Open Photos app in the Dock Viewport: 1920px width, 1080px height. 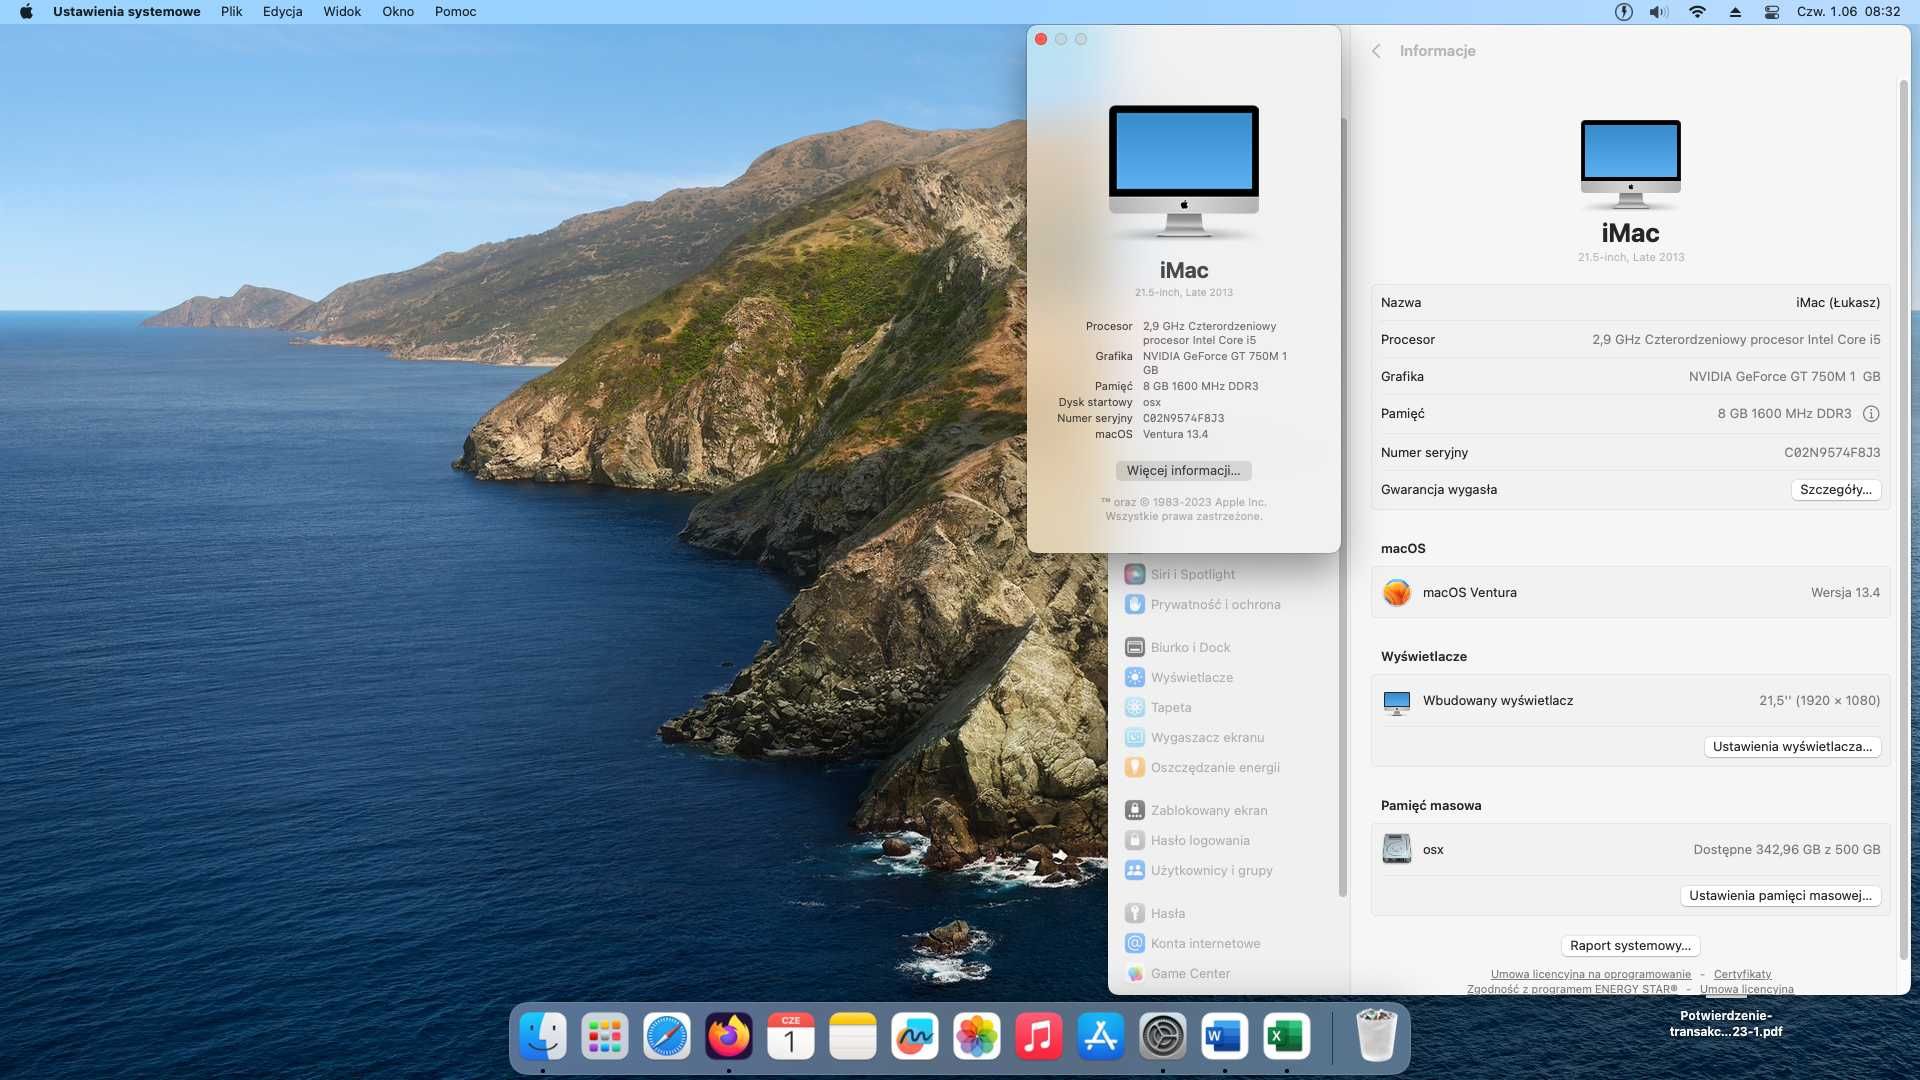(977, 1036)
